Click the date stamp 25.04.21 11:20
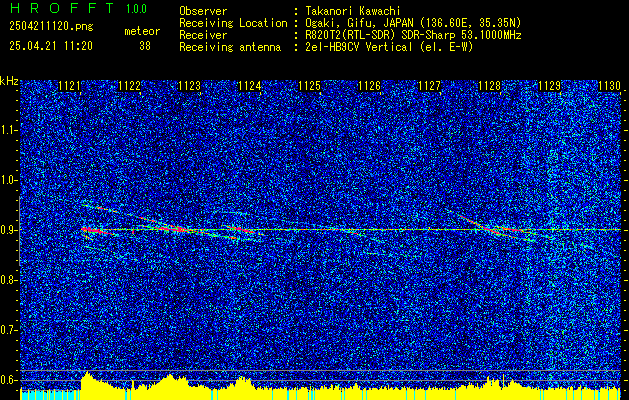629x400 pixels. (51, 46)
